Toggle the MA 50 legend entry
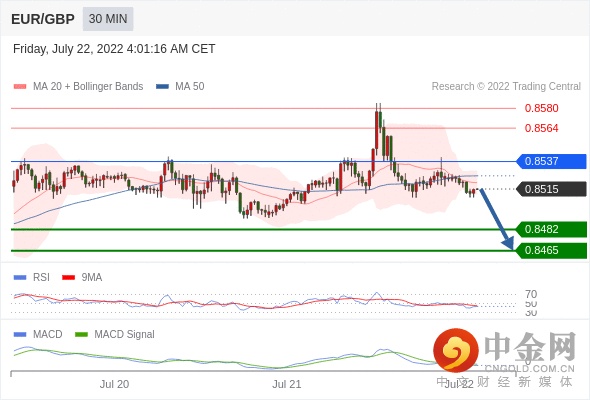 coord(181,87)
